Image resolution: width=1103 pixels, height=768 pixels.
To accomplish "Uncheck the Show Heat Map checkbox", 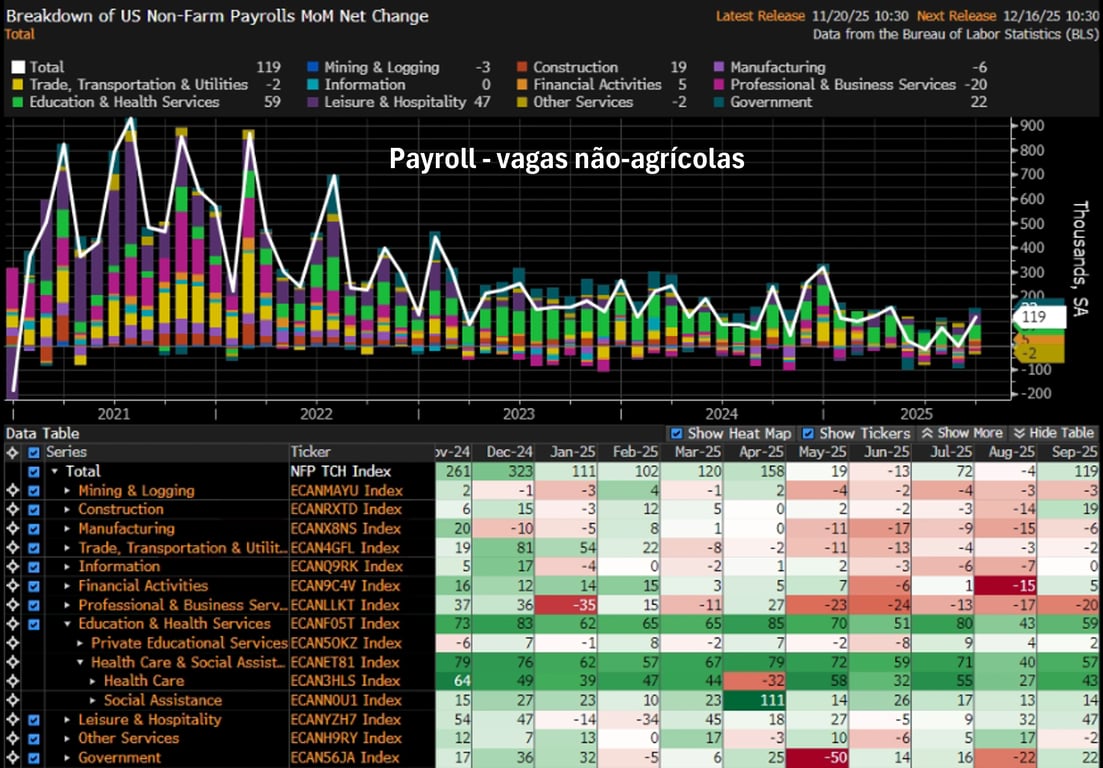I will click(677, 434).
